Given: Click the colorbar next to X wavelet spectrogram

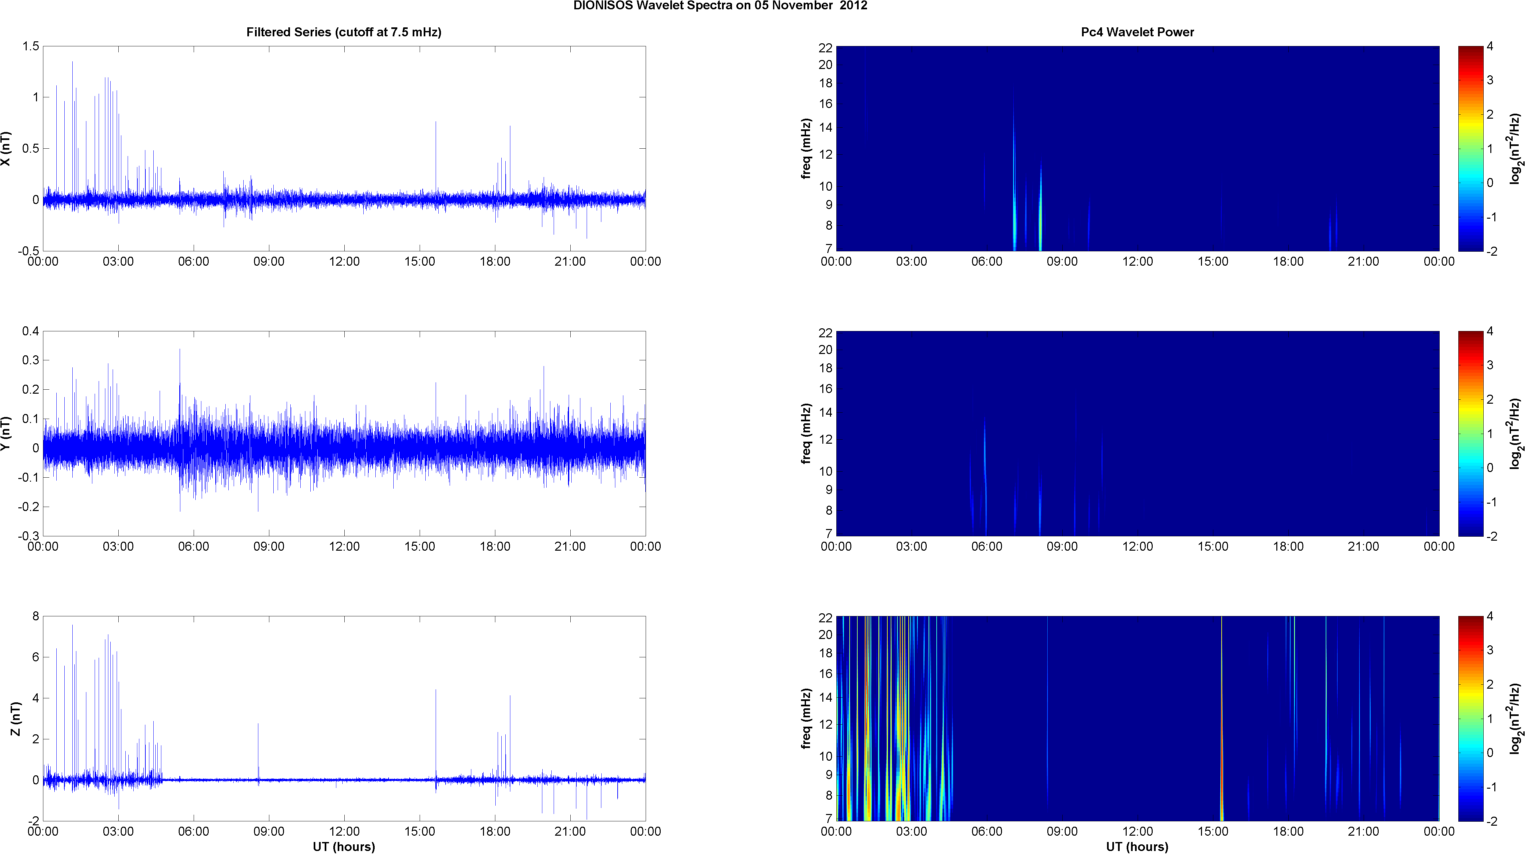Looking at the screenshot, I should tap(1470, 148).
